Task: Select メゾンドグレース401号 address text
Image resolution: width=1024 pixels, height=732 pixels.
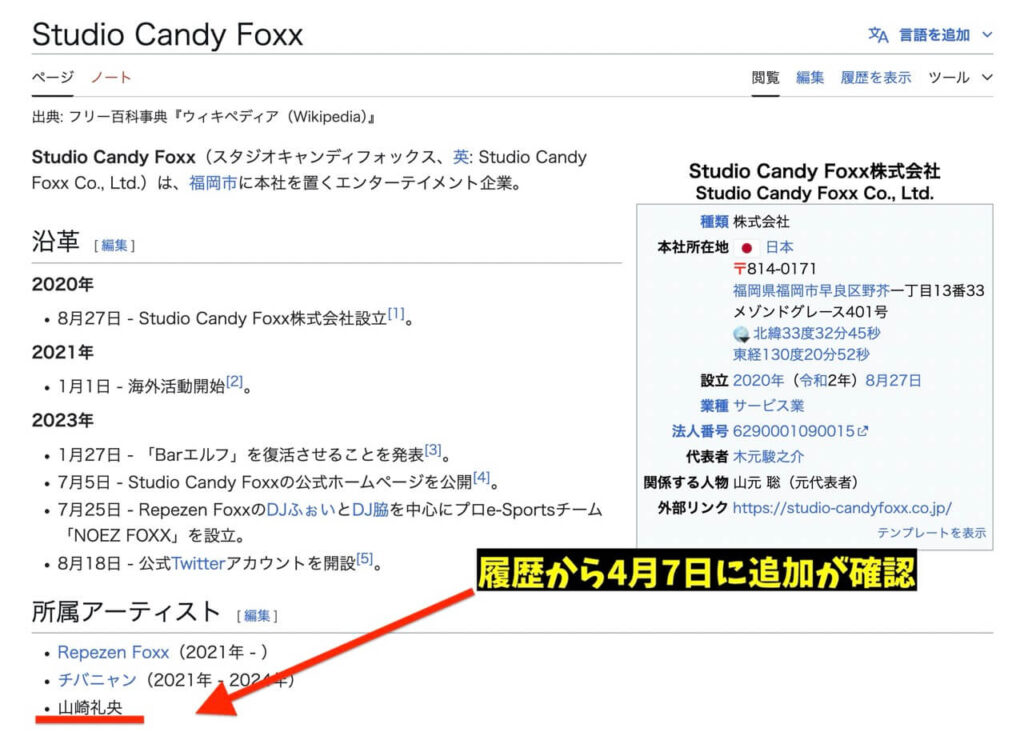Action: click(810, 312)
